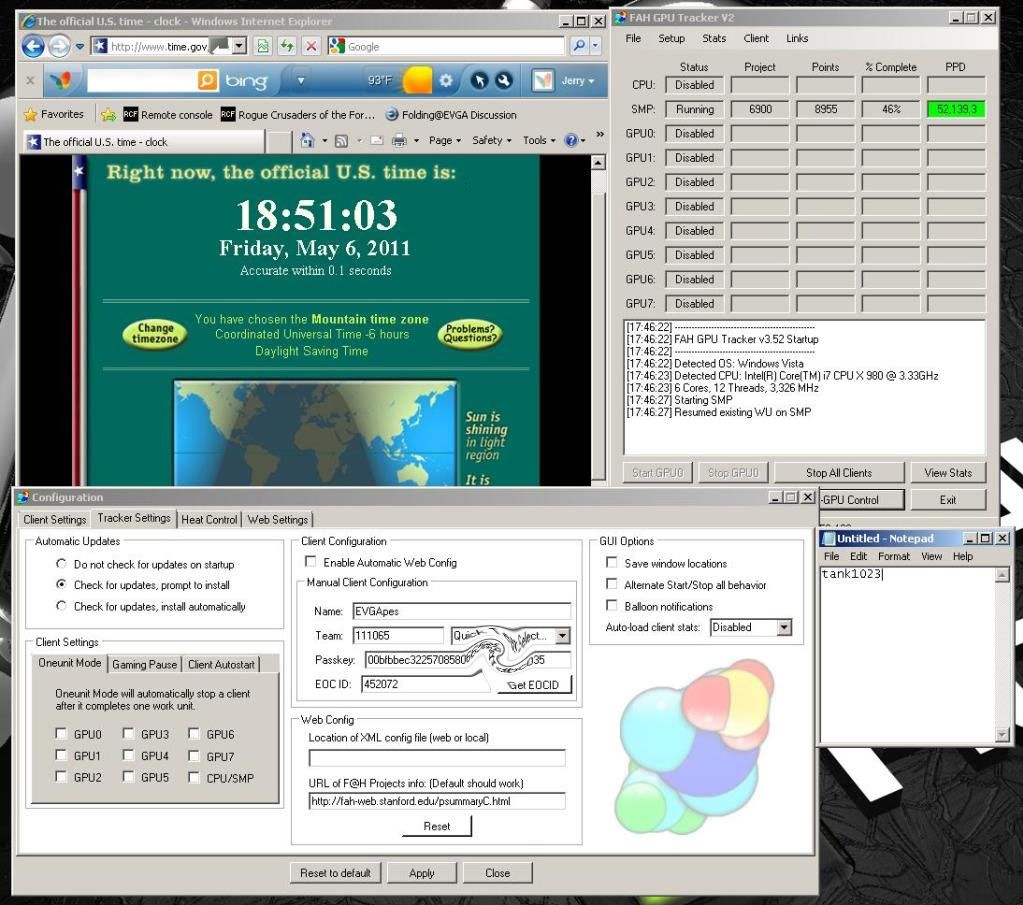Open the address bar URL dropdown

pos(239,46)
